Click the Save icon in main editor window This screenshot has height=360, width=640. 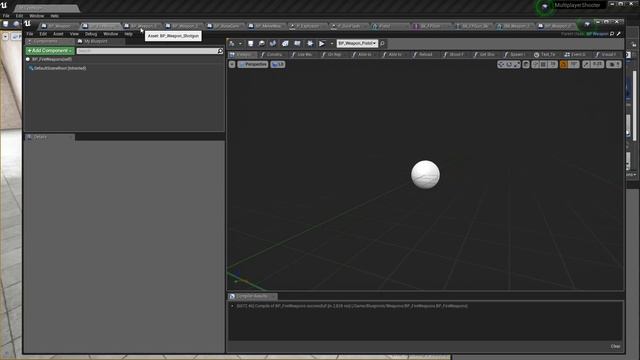6,24
